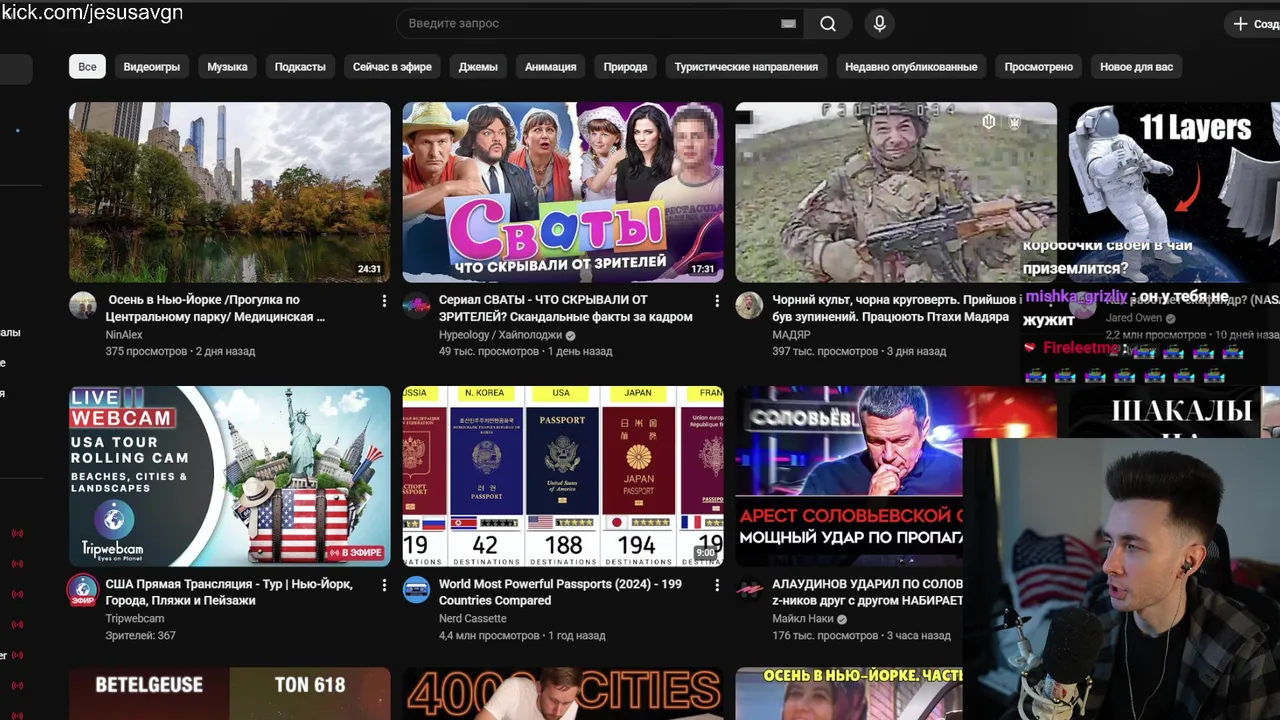
Task: Start voice search with microphone icon
Action: [879, 24]
